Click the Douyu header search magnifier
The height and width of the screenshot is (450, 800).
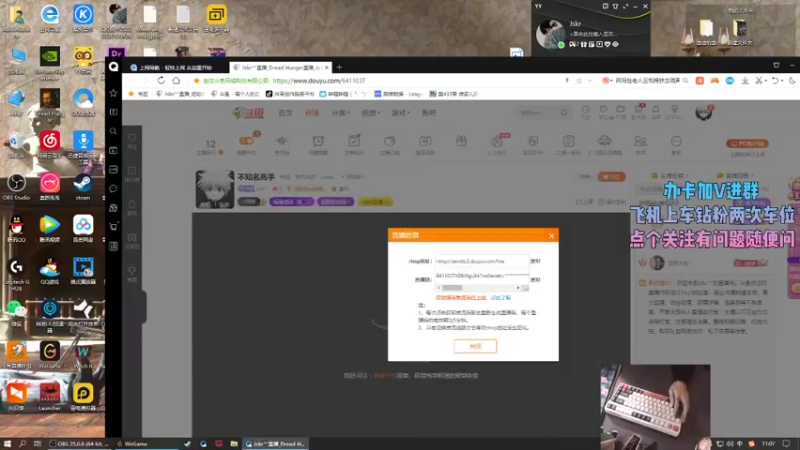[x=564, y=113]
